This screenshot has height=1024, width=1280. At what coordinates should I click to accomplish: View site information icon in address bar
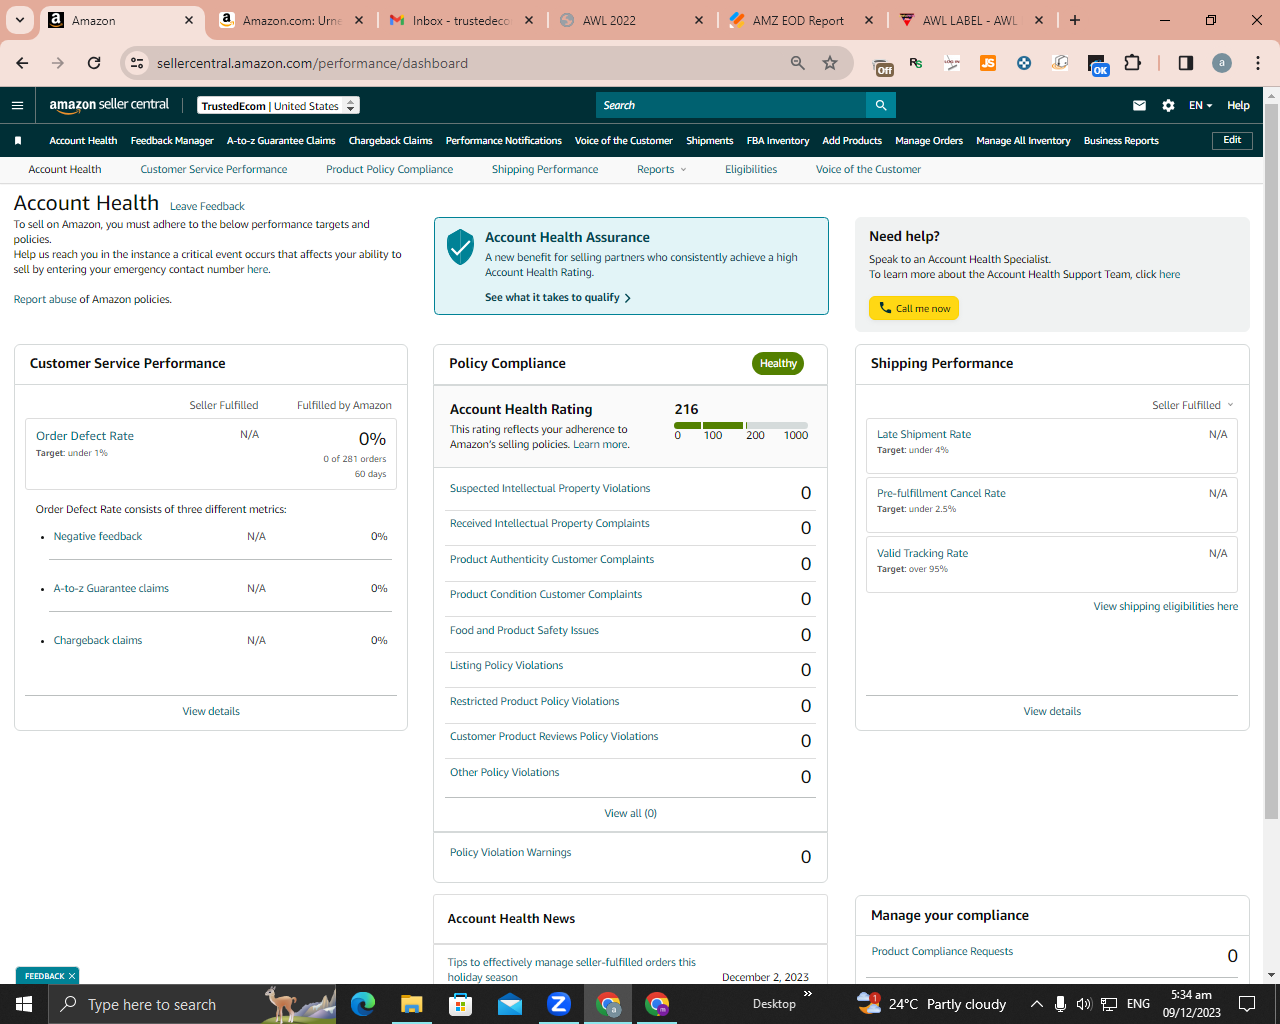(138, 63)
